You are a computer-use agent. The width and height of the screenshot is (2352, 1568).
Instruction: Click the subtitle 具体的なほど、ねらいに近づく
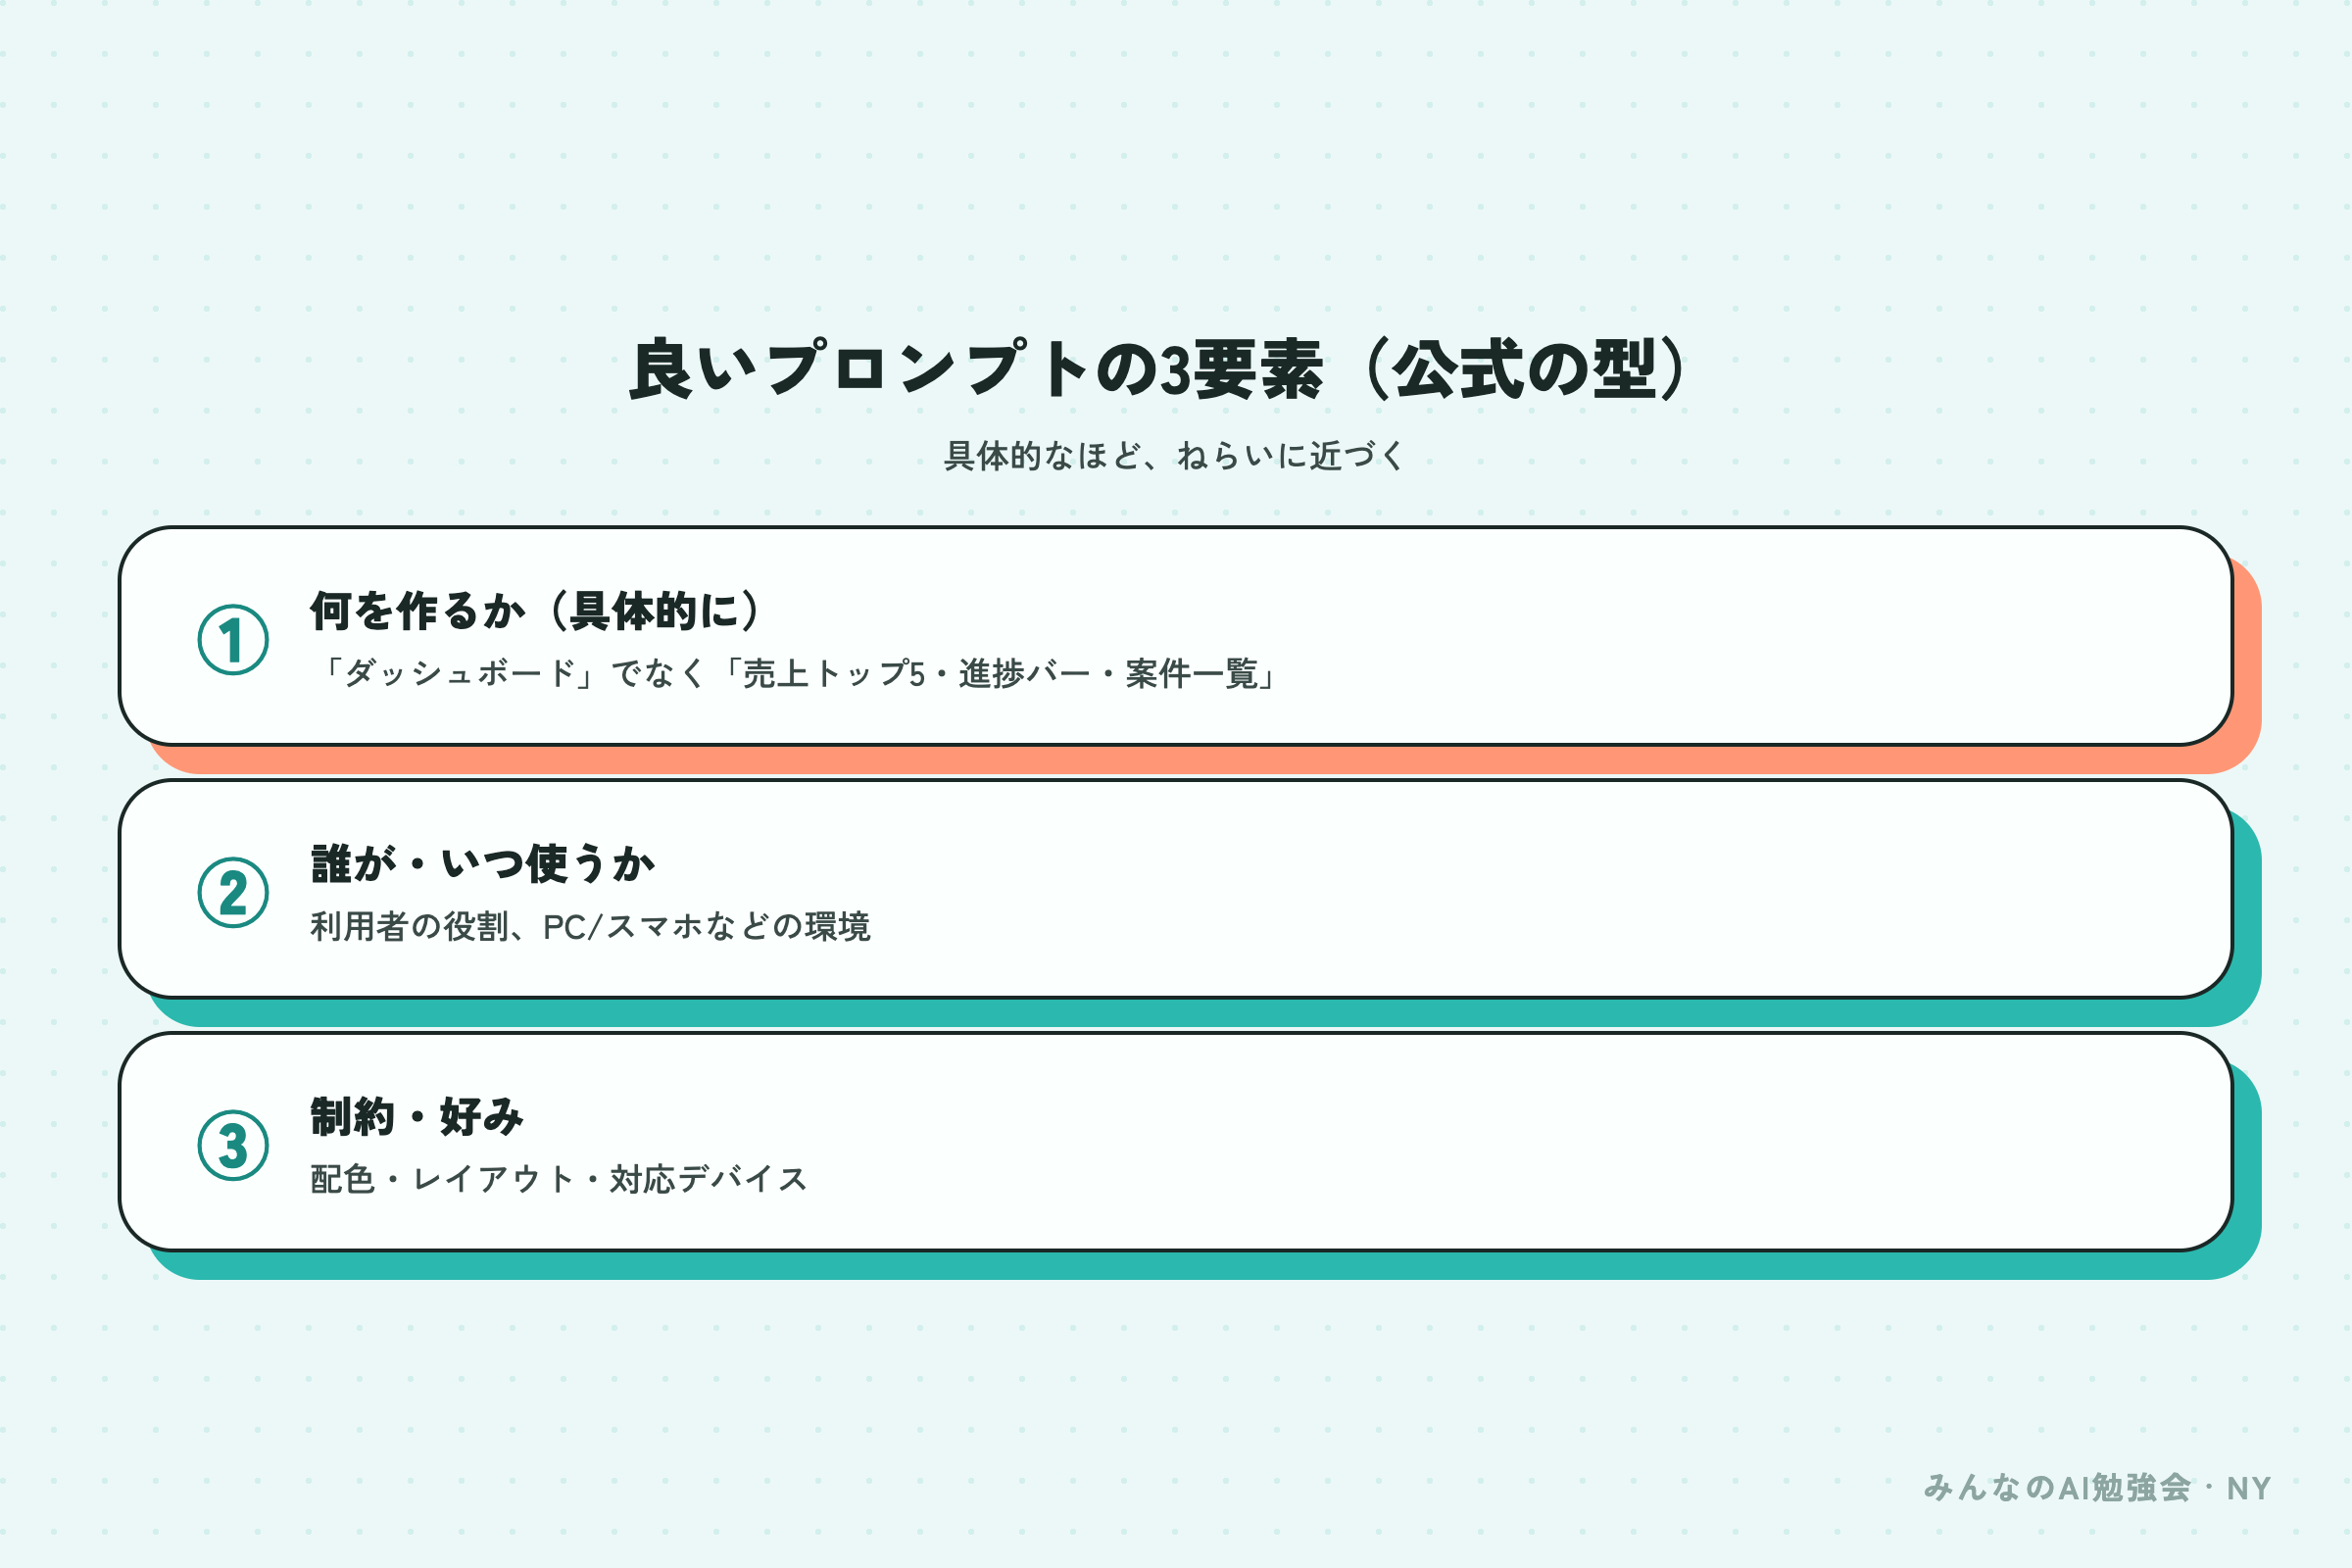point(1176,456)
